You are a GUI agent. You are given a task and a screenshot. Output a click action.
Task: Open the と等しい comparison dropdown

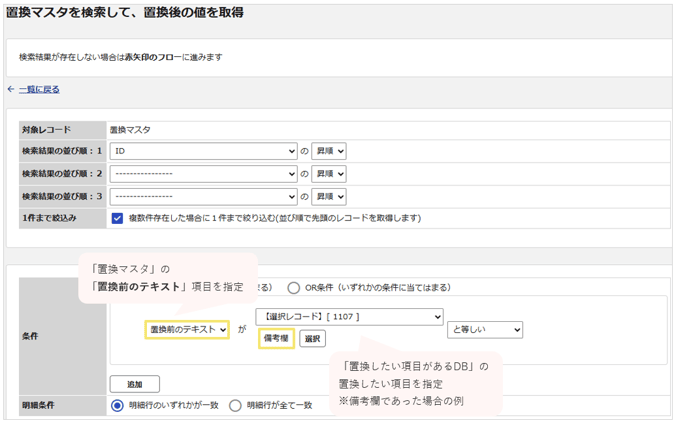point(485,330)
